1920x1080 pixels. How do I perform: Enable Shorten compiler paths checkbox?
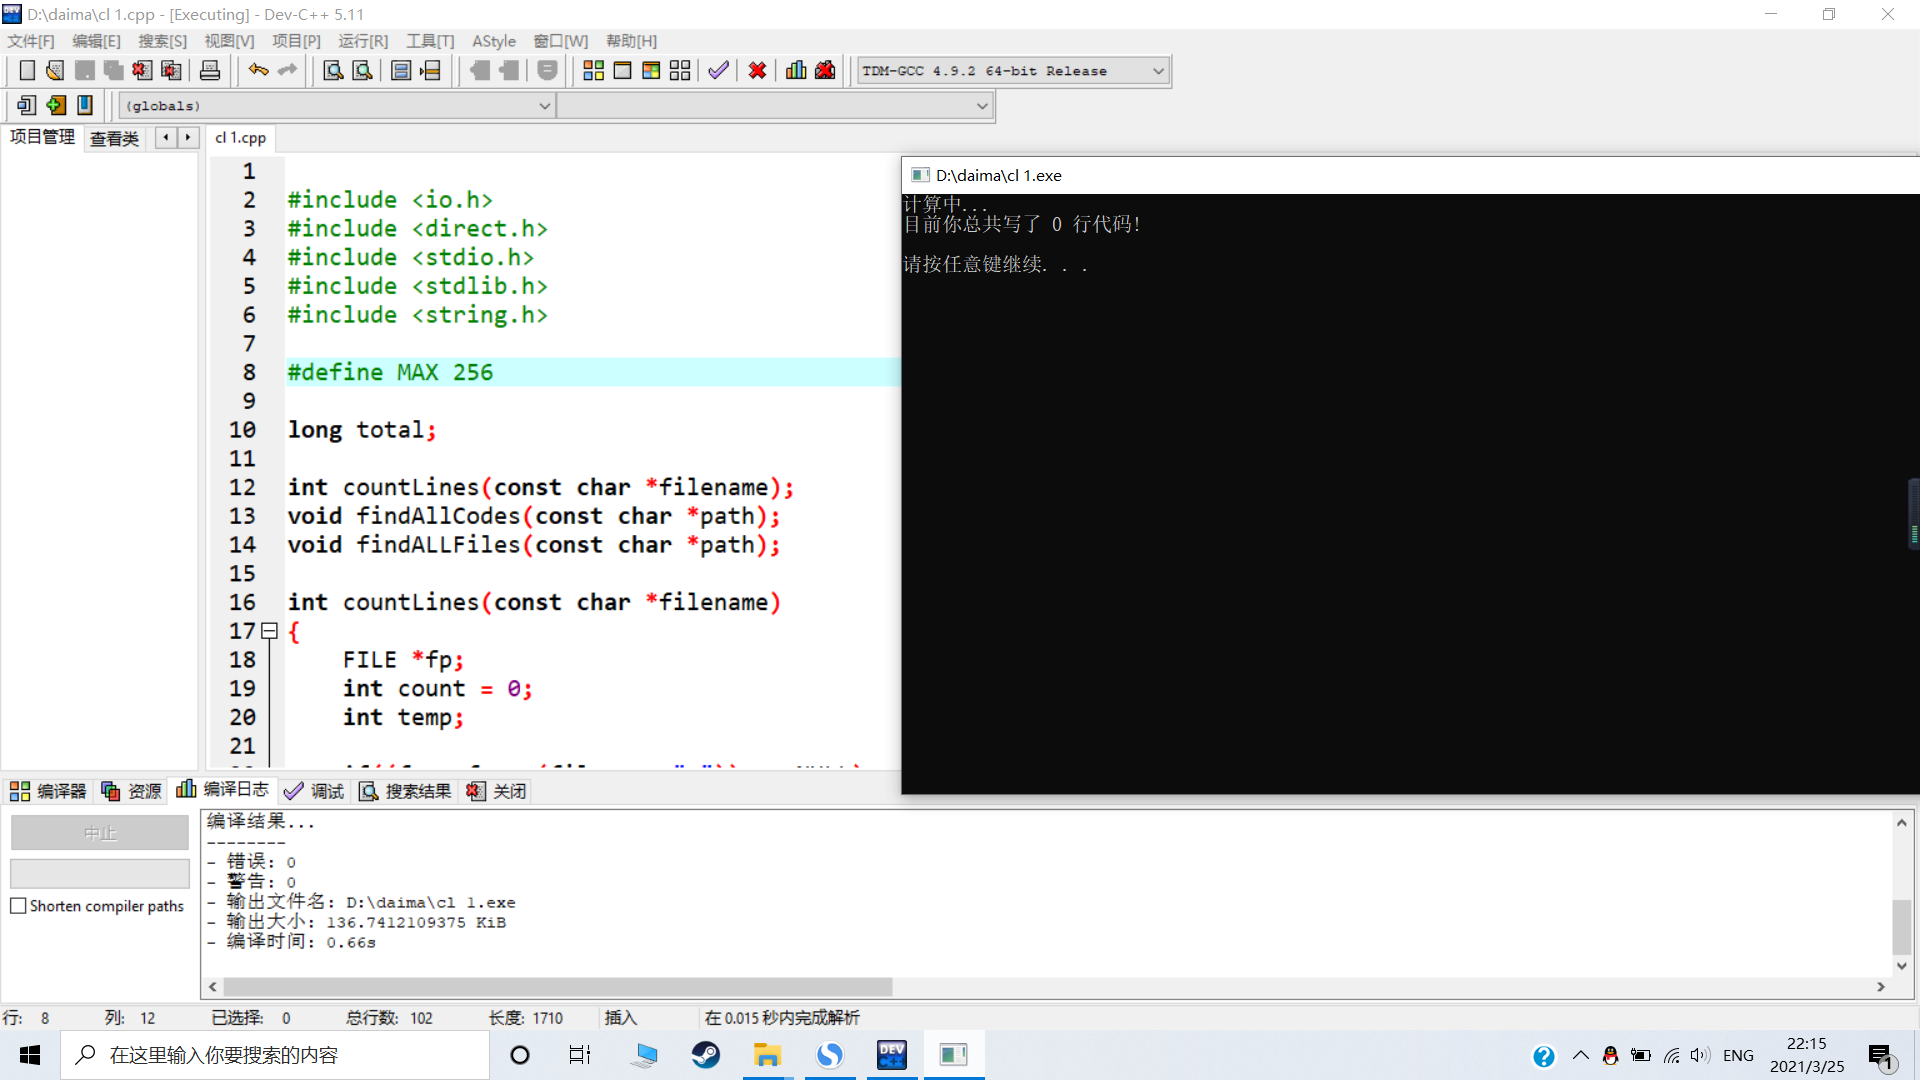18,906
